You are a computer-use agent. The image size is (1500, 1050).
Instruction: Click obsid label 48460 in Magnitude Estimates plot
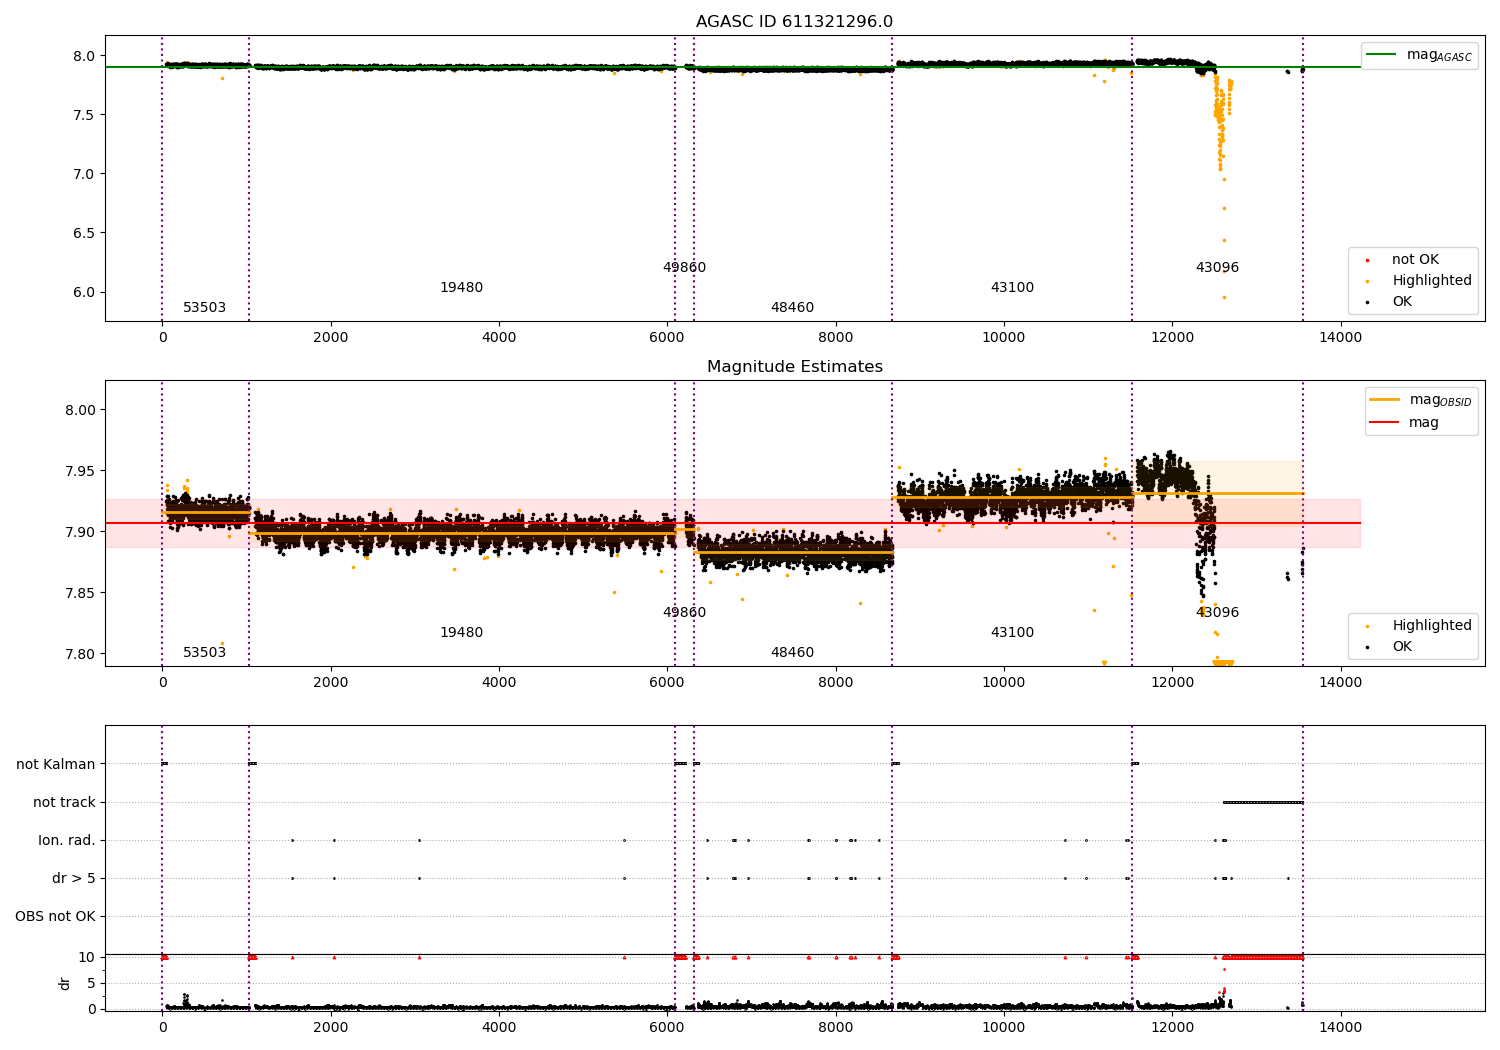pos(792,652)
